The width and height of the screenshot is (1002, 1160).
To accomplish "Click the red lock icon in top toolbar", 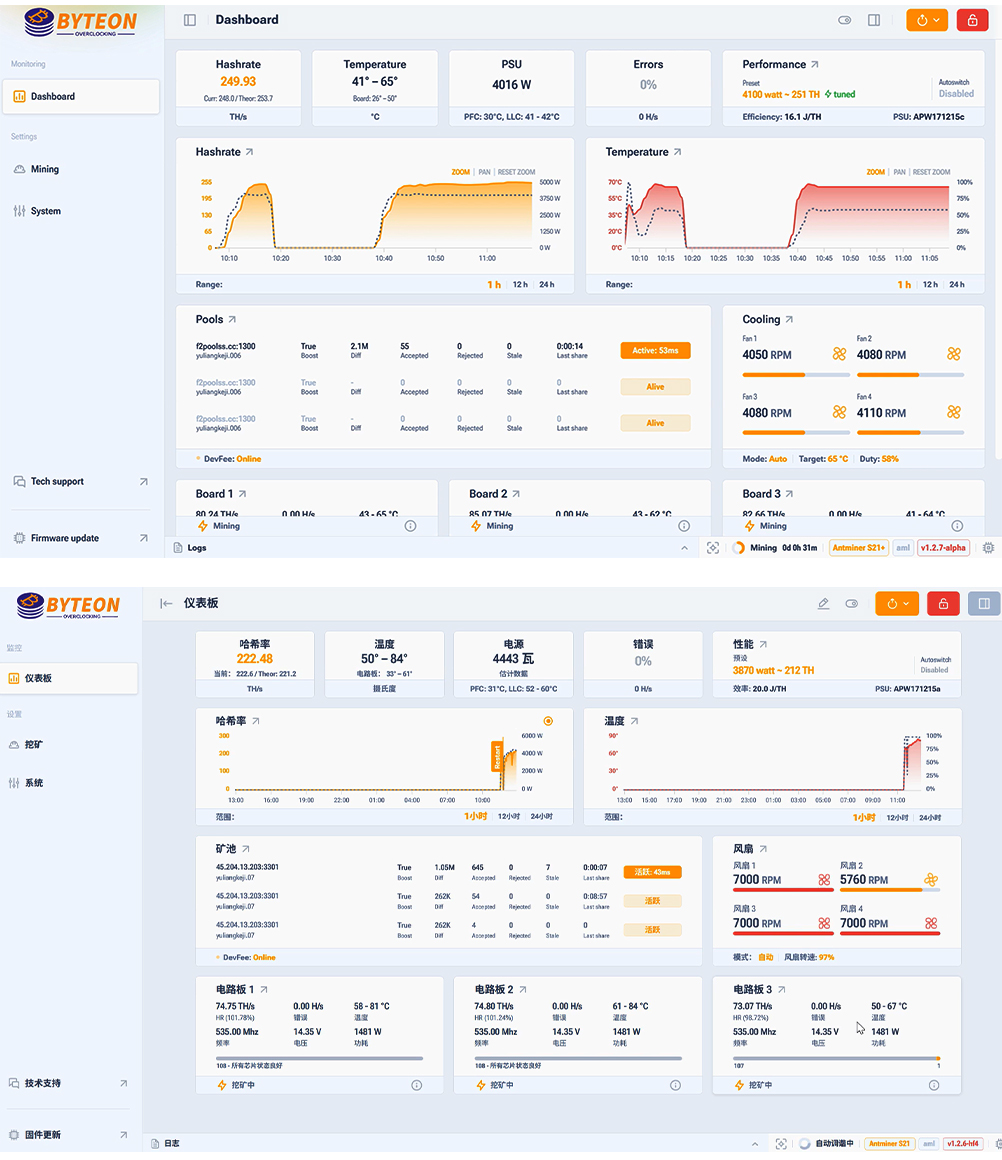I will [971, 19].
